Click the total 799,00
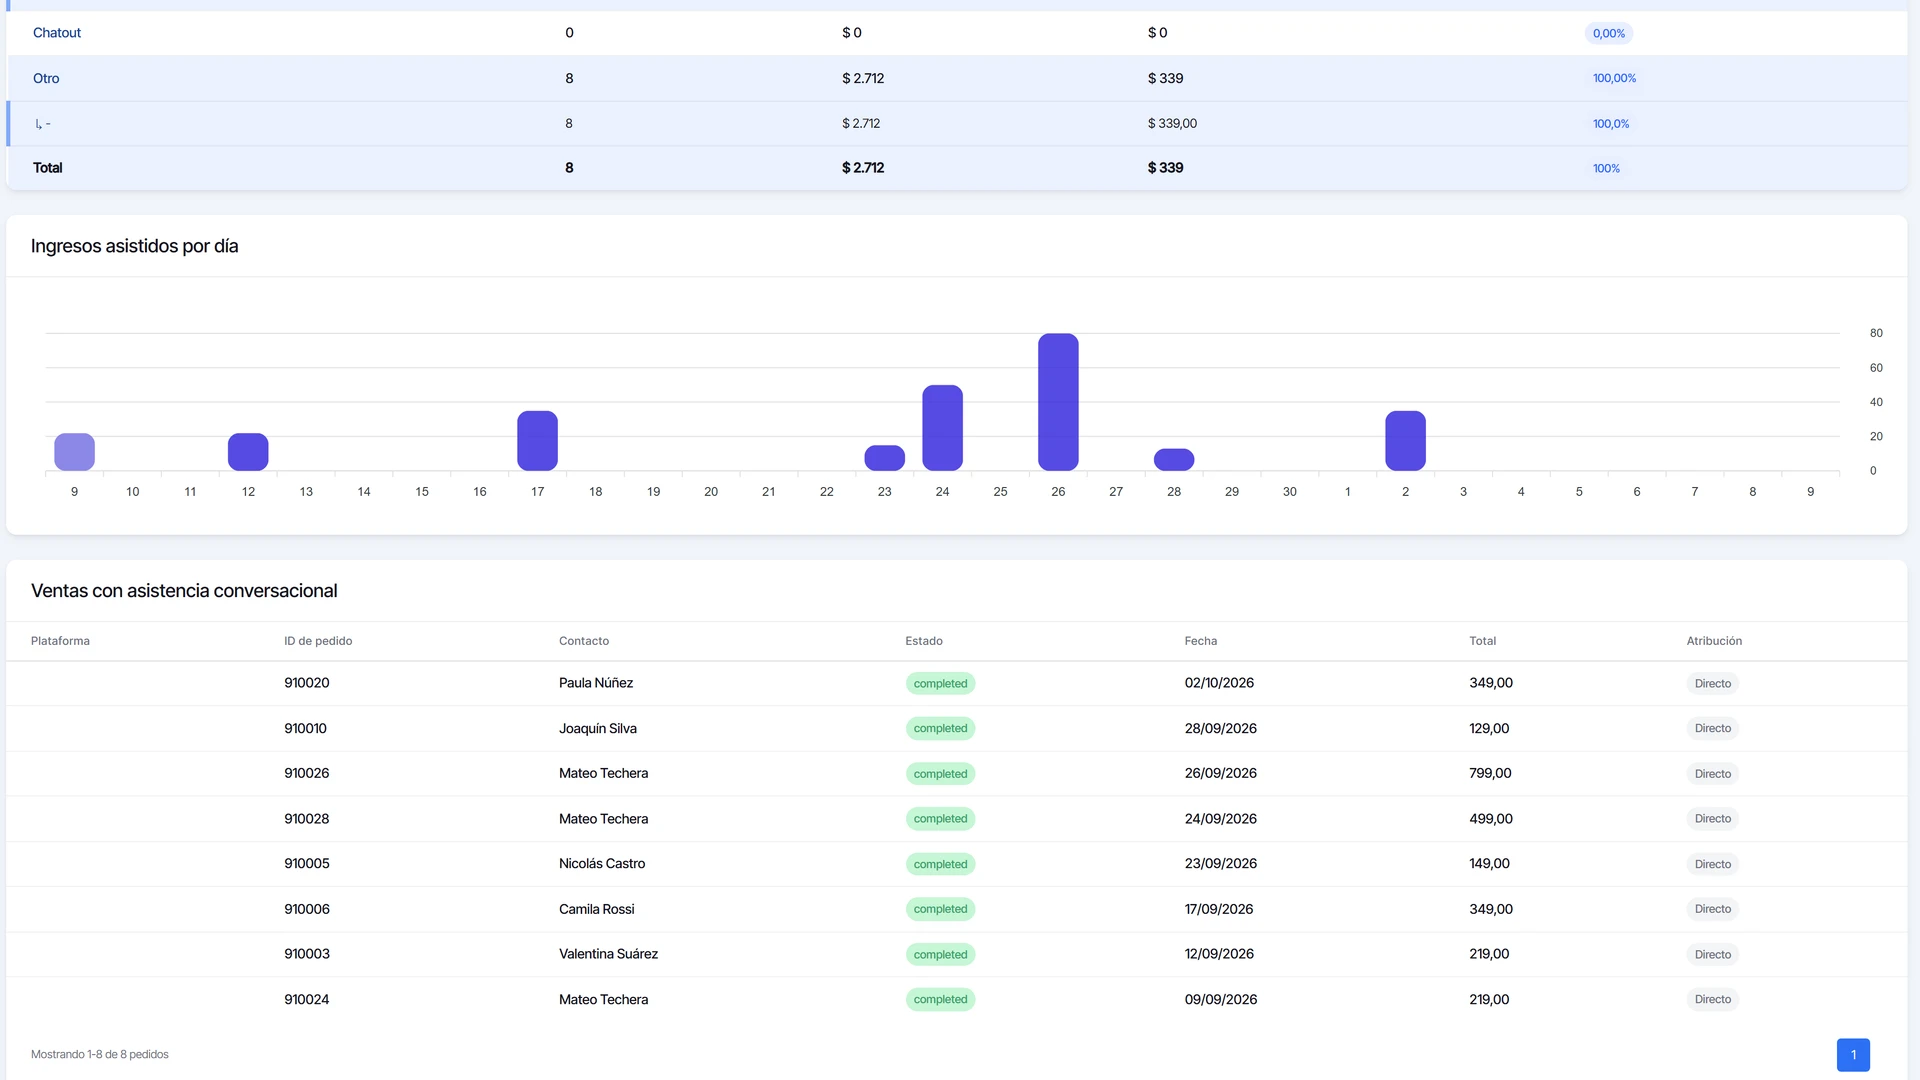 1490,773
